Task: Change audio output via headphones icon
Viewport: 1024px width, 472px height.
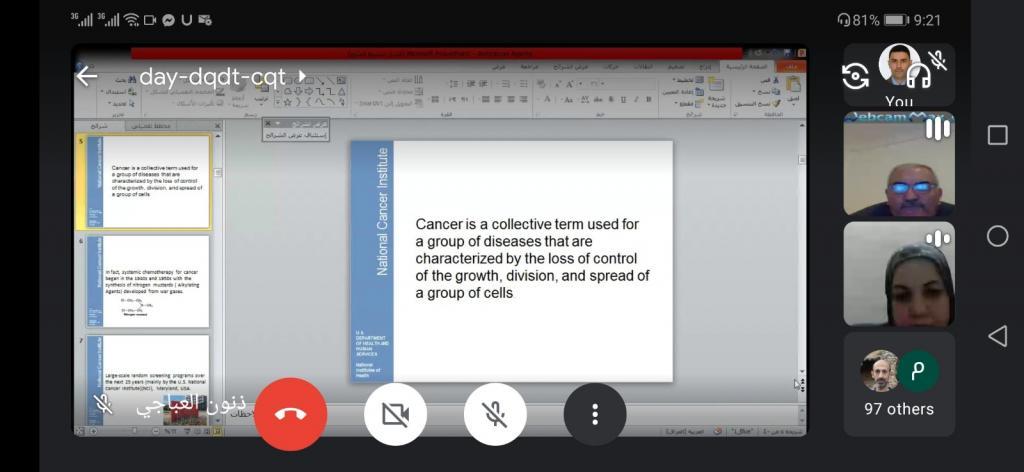Action: tap(918, 76)
